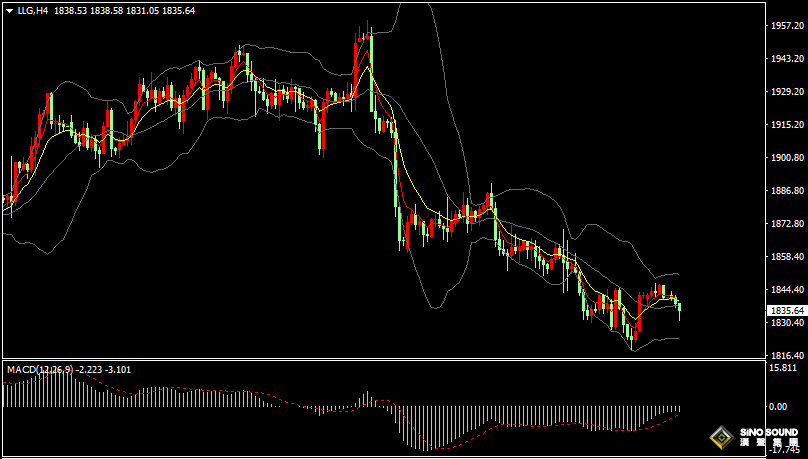Click the 1816.40 price axis label
This screenshot has width=808, height=459.
[785, 355]
